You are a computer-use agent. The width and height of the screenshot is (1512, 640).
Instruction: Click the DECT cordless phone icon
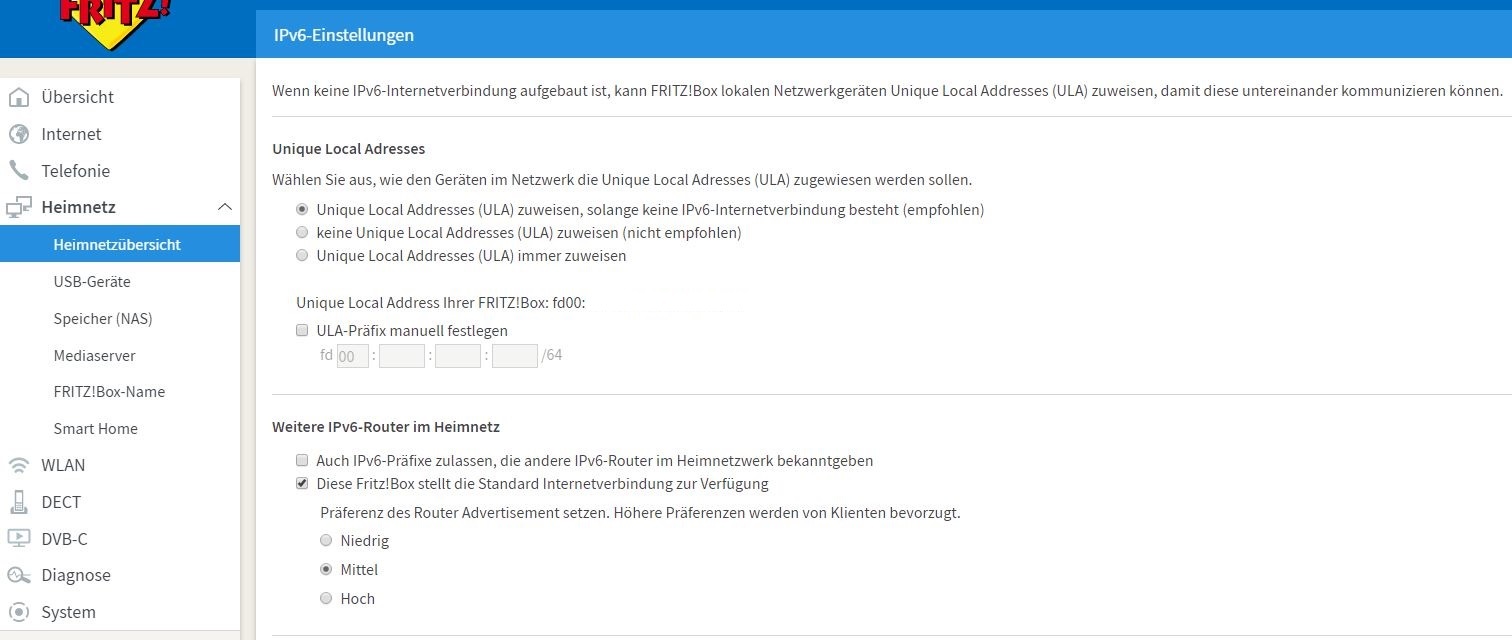coord(18,502)
